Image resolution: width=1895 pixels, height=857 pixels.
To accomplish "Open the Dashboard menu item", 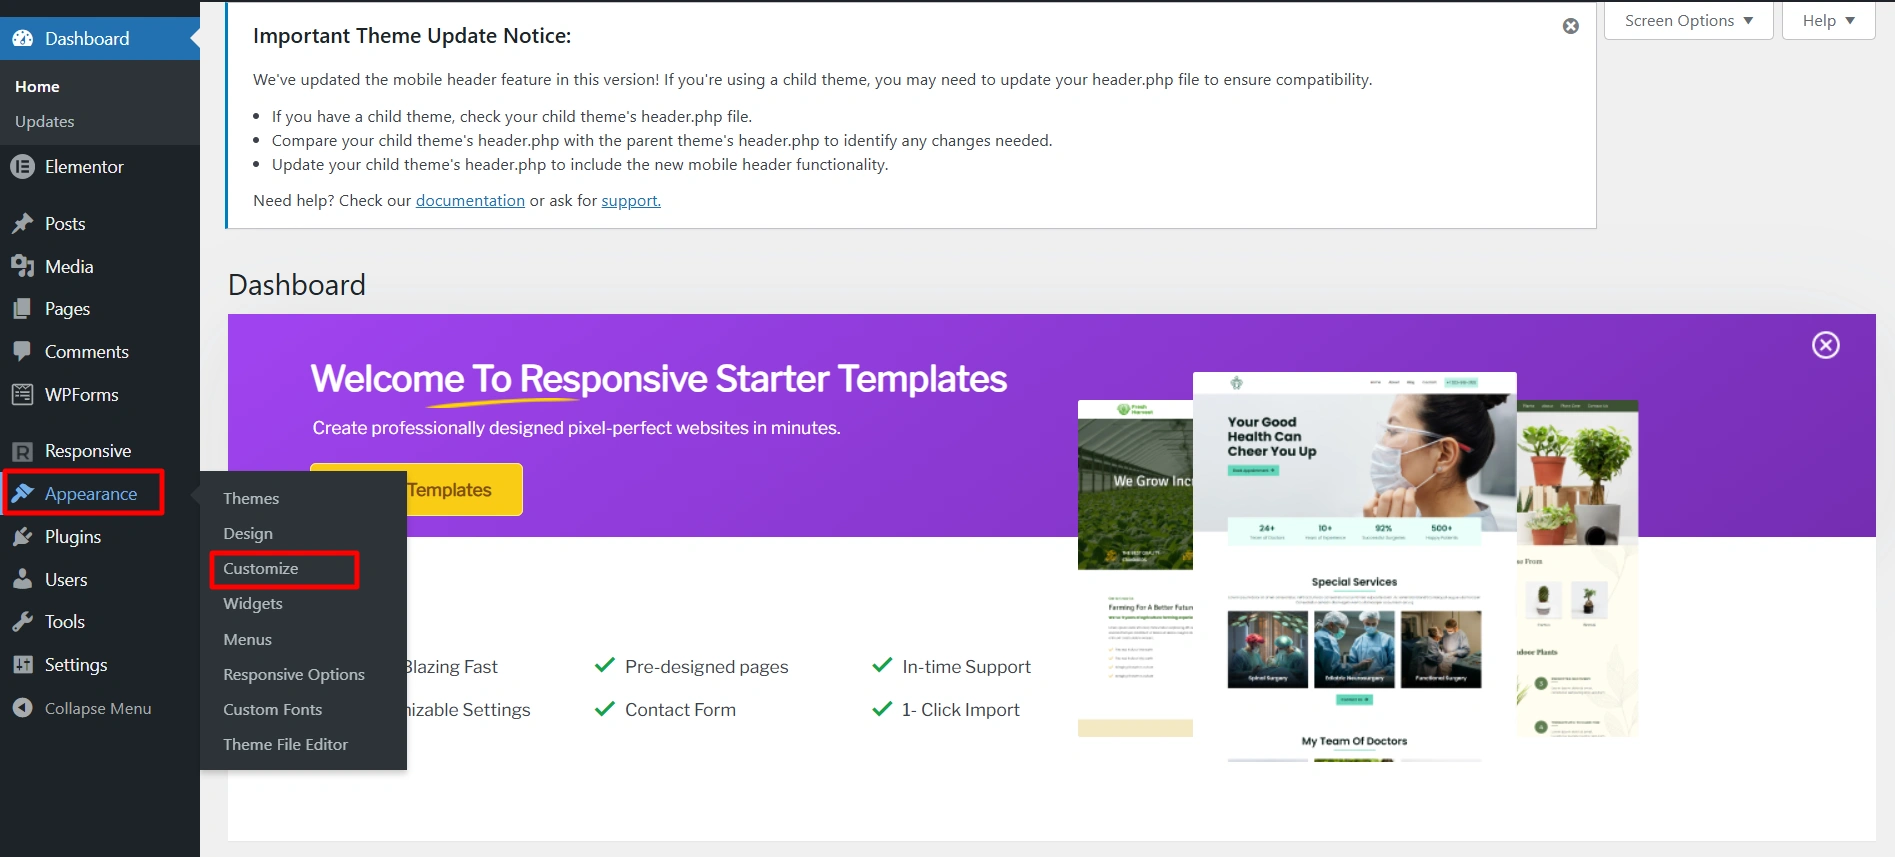I will coord(100,39).
